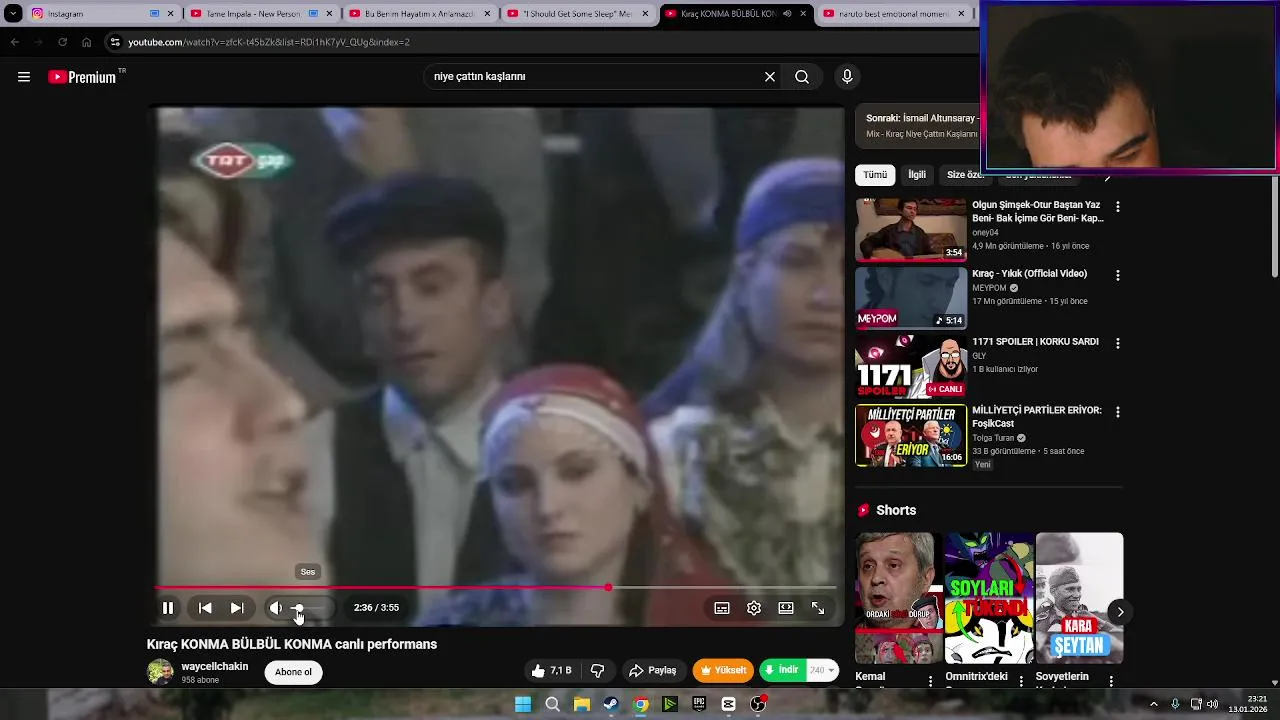The image size is (1280, 720).
Task: Click the orange Yükselt button
Action: click(x=723, y=670)
